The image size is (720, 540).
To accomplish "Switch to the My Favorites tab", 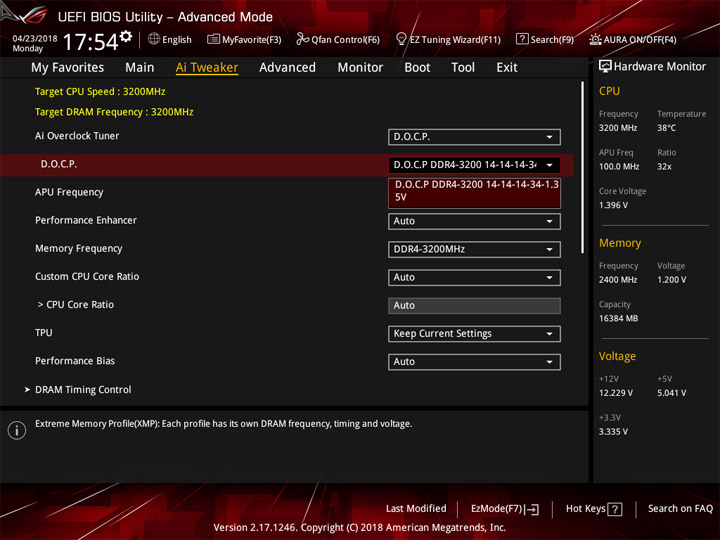I will pos(68,68).
